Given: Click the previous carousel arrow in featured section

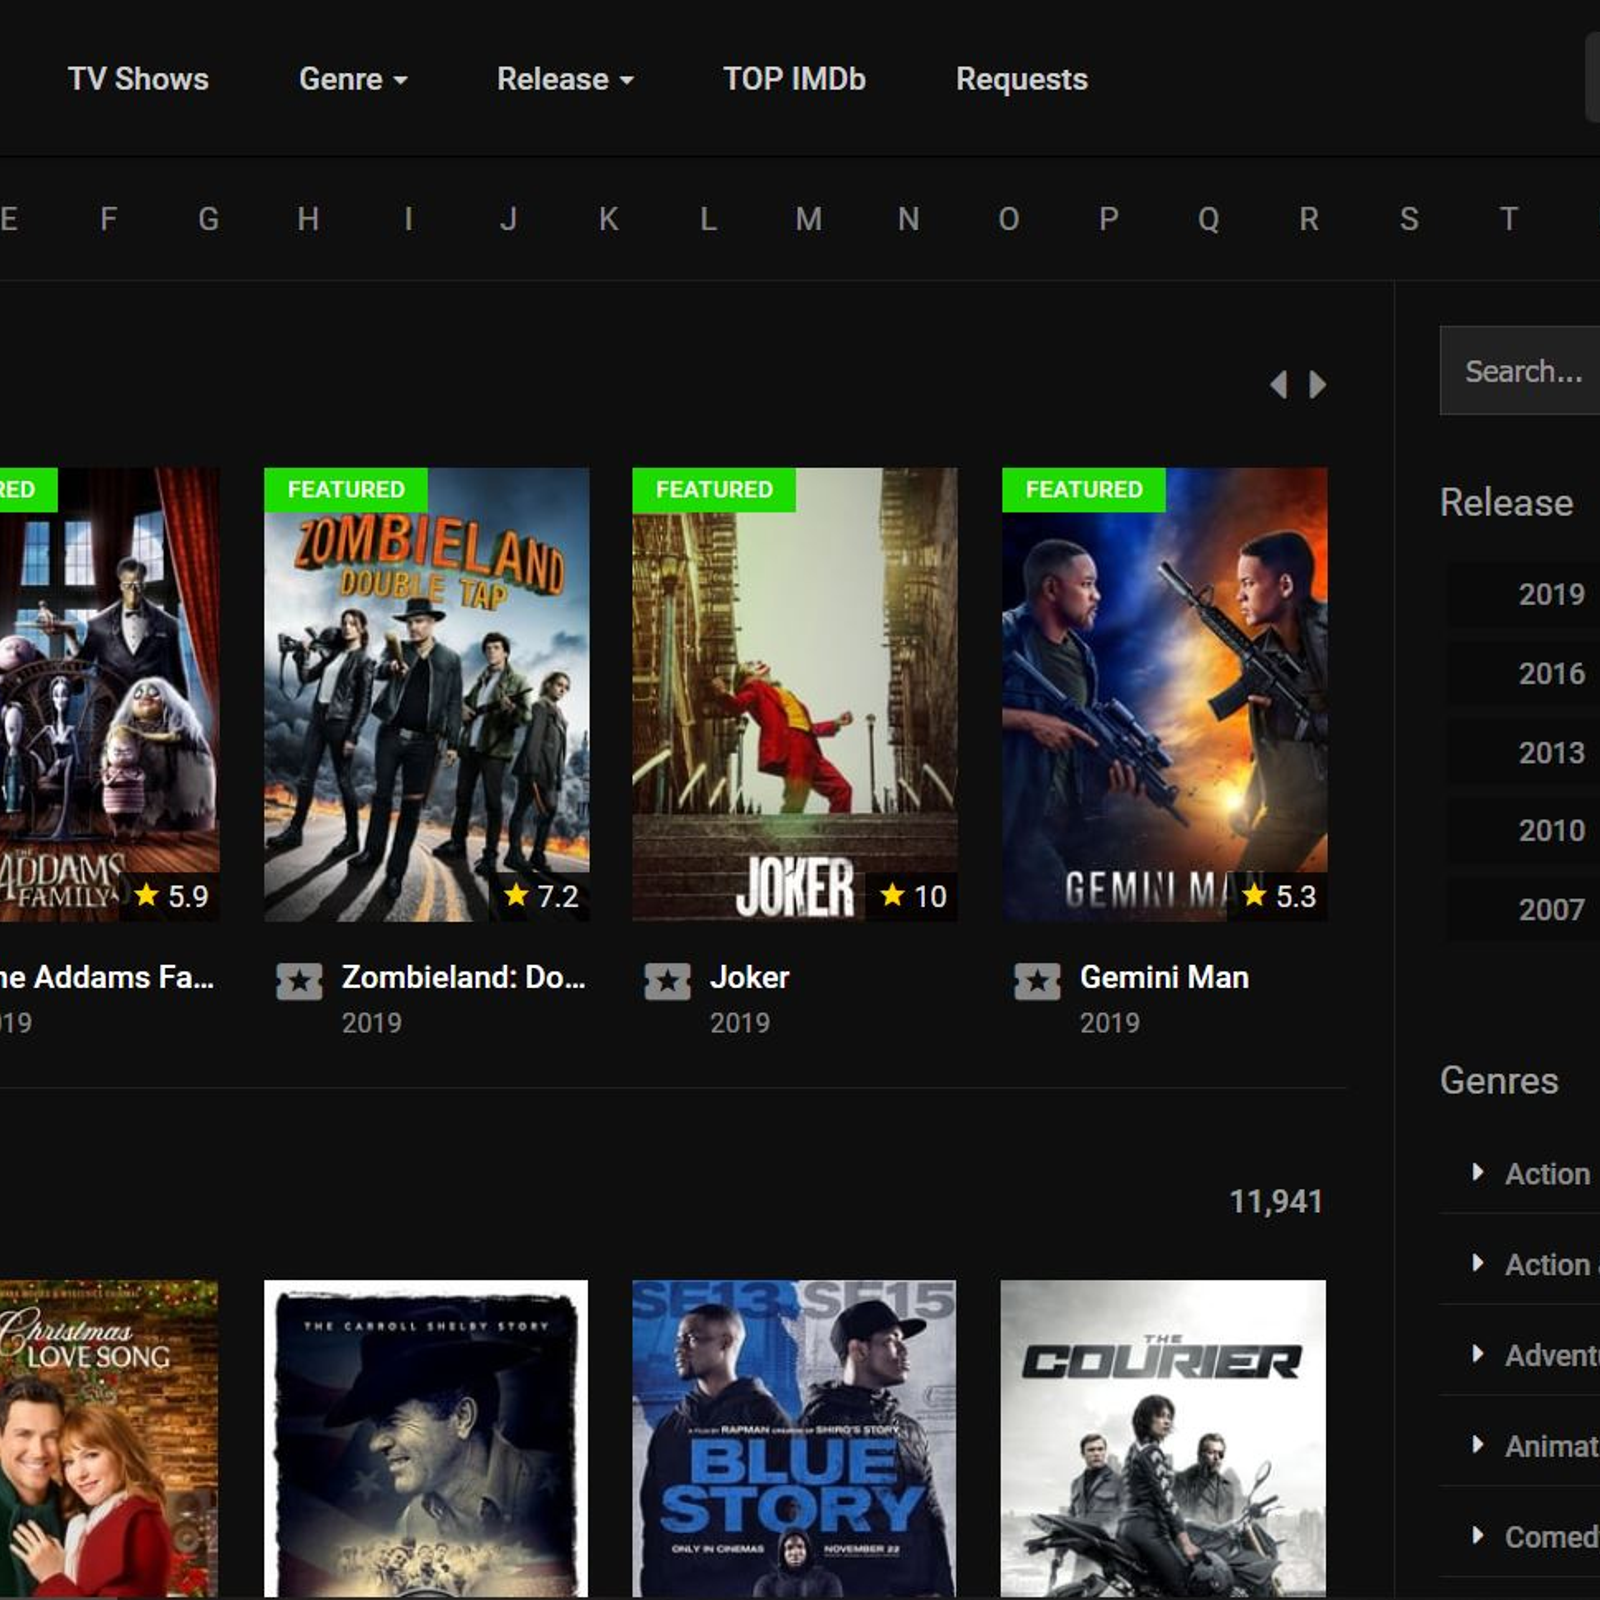Looking at the screenshot, I should click(1278, 385).
